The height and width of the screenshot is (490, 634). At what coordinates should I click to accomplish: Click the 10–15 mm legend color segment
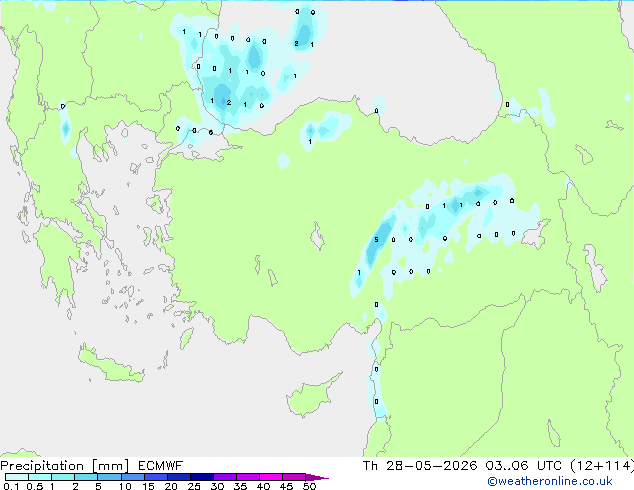pyautogui.click(x=132, y=477)
